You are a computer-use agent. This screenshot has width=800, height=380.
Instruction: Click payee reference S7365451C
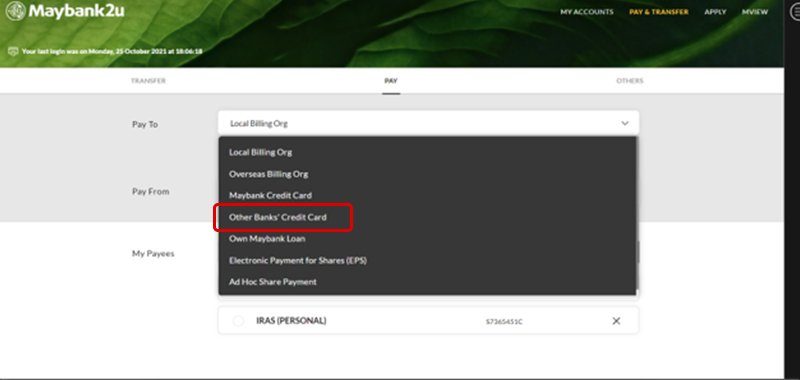[504, 322]
